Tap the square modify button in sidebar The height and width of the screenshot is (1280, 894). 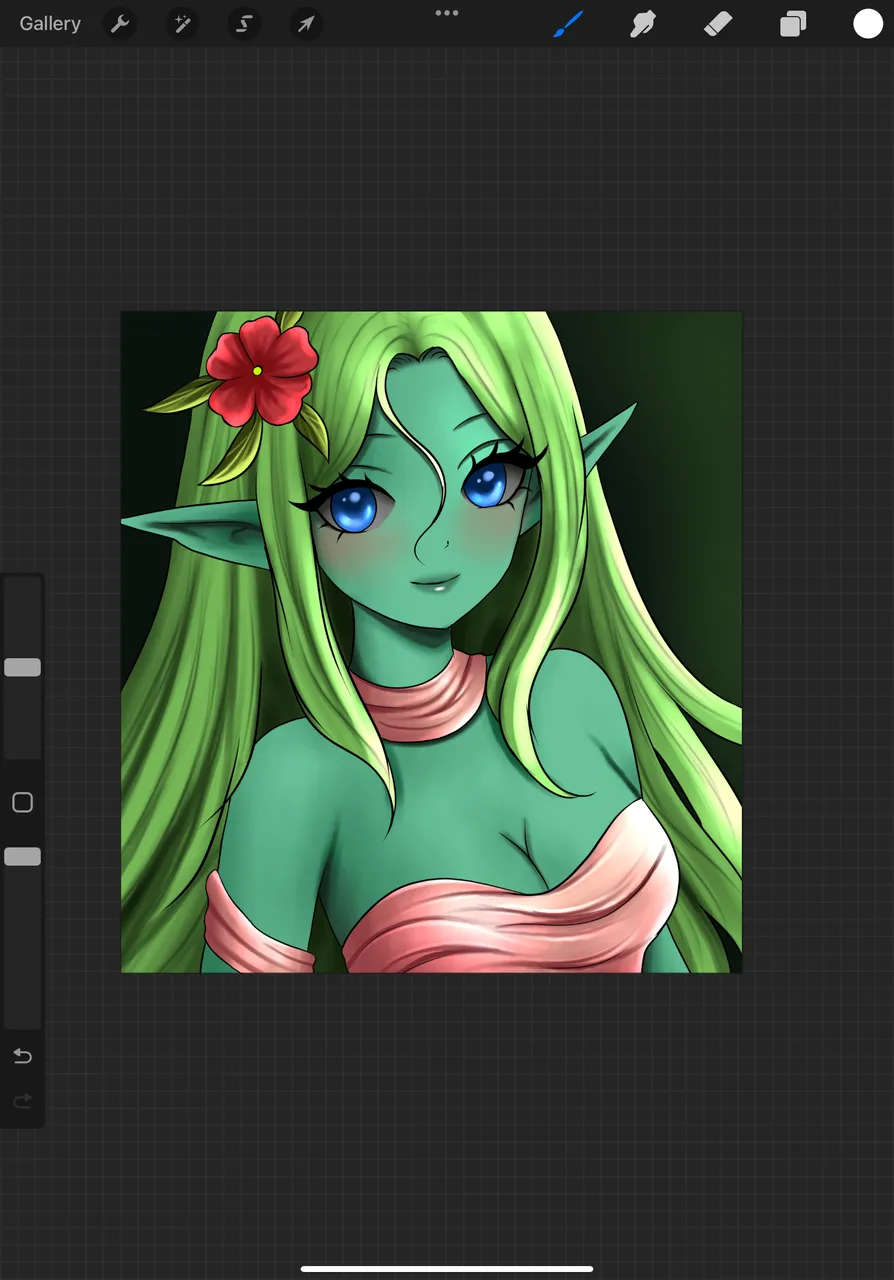pyautogui.click(x=22, y=802)
